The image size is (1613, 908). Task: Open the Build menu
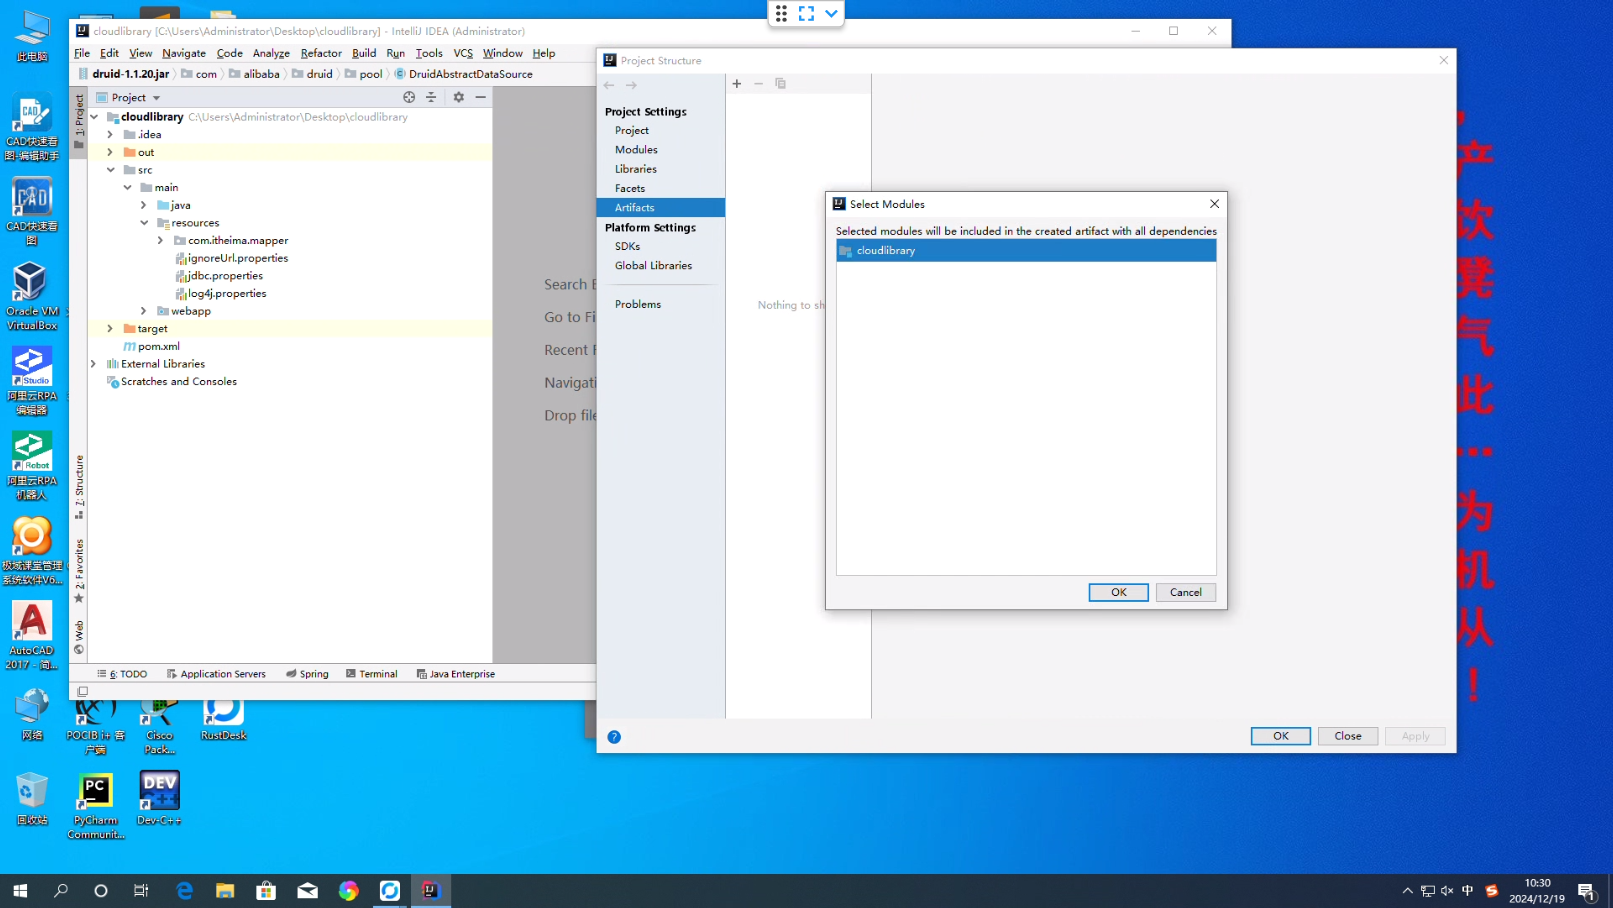(364, 53)
